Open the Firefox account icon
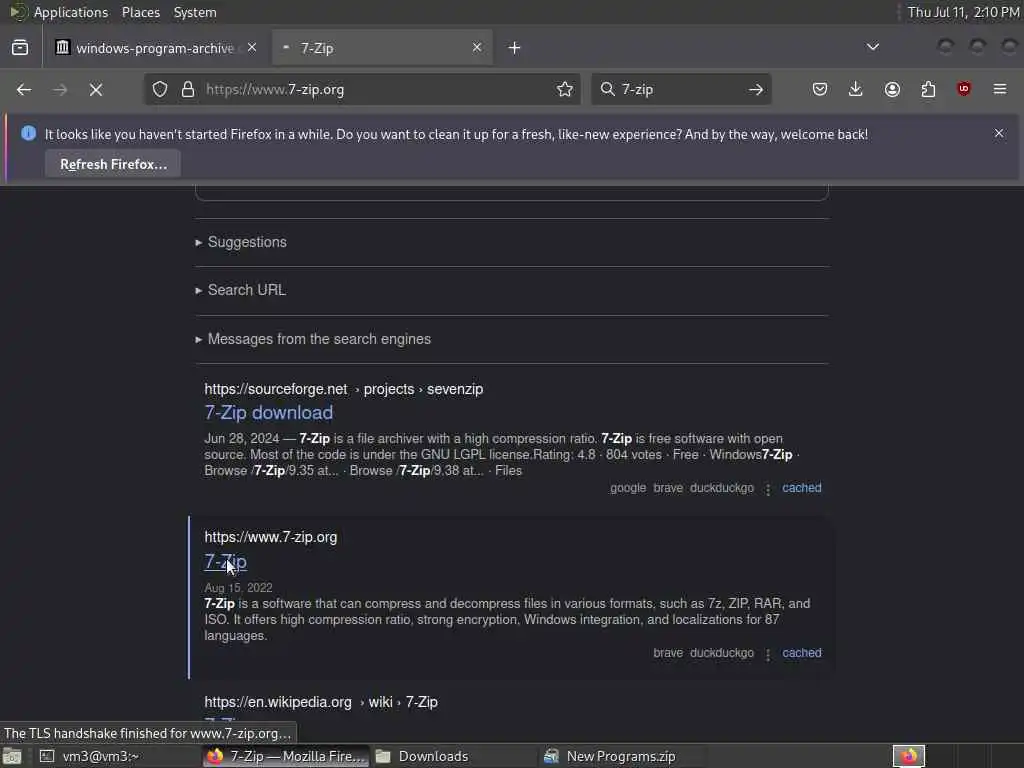Screen dimensions: 1024x768 pos(892,89)
